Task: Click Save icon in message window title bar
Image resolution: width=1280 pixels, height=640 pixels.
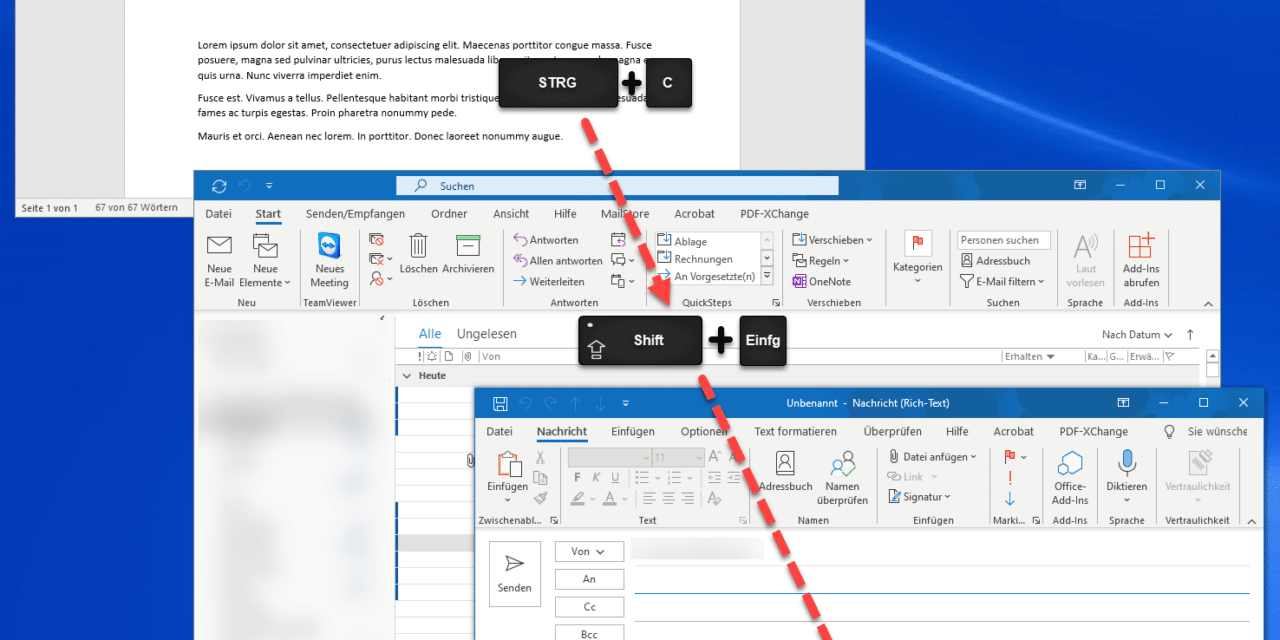Action: pos(501,403)
